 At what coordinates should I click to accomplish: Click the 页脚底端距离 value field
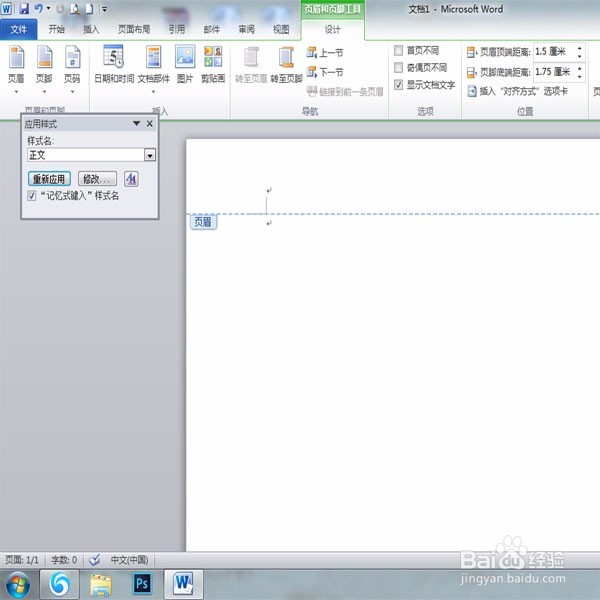pos(554,72)
